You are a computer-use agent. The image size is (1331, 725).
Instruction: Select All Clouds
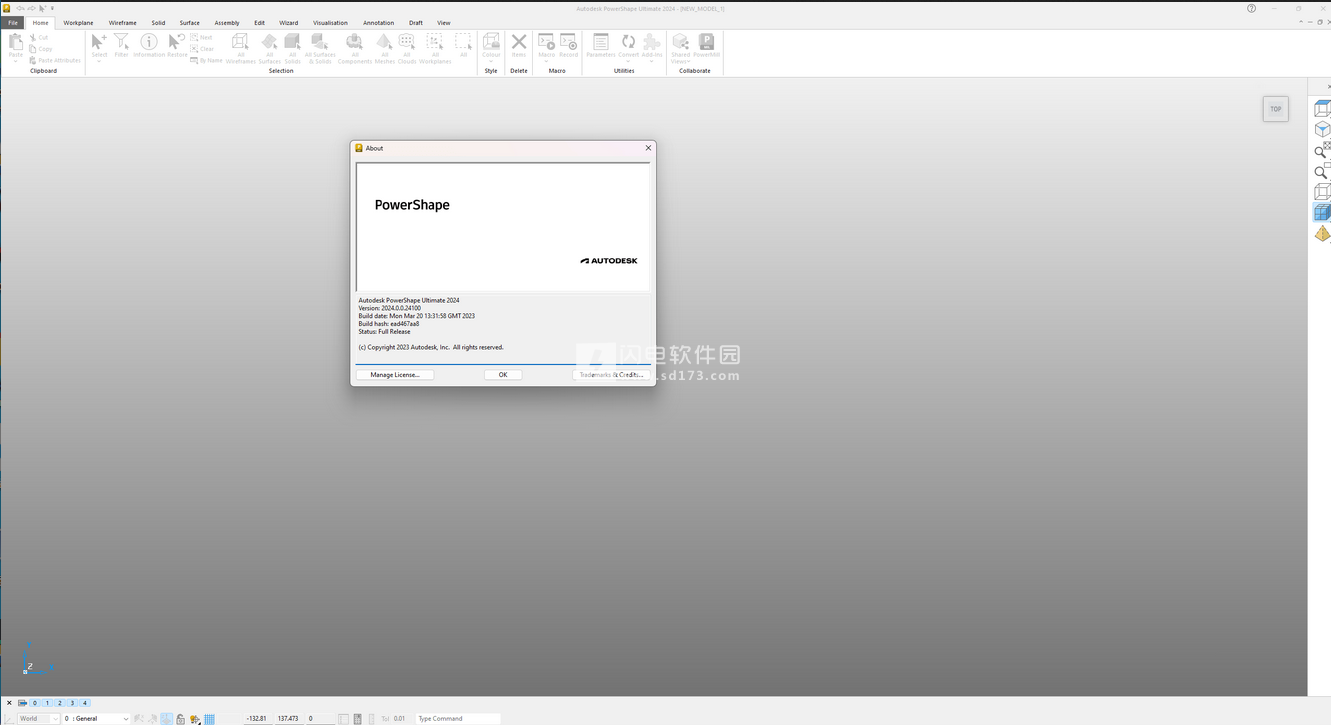click(407, 48)
